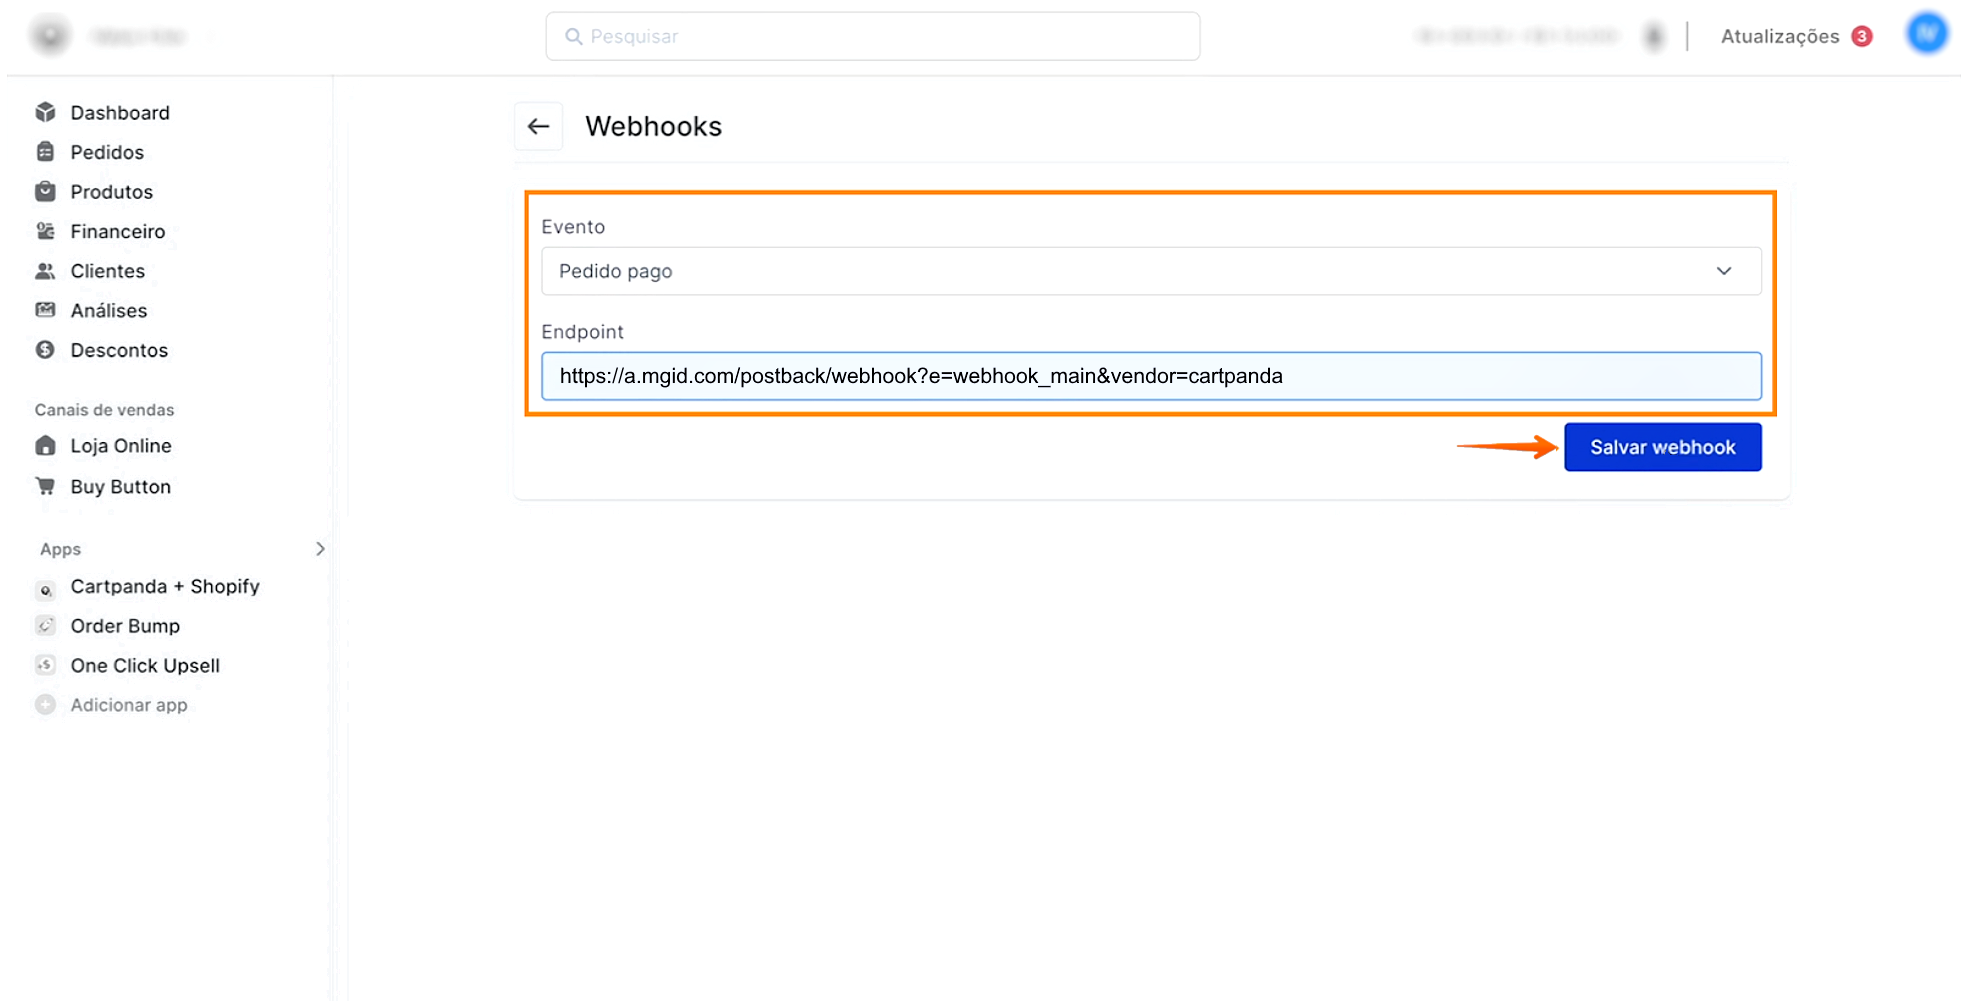Screen dimensions: 1962x1001
Task: Click the Análises chart icon
Action: (45, 310)
